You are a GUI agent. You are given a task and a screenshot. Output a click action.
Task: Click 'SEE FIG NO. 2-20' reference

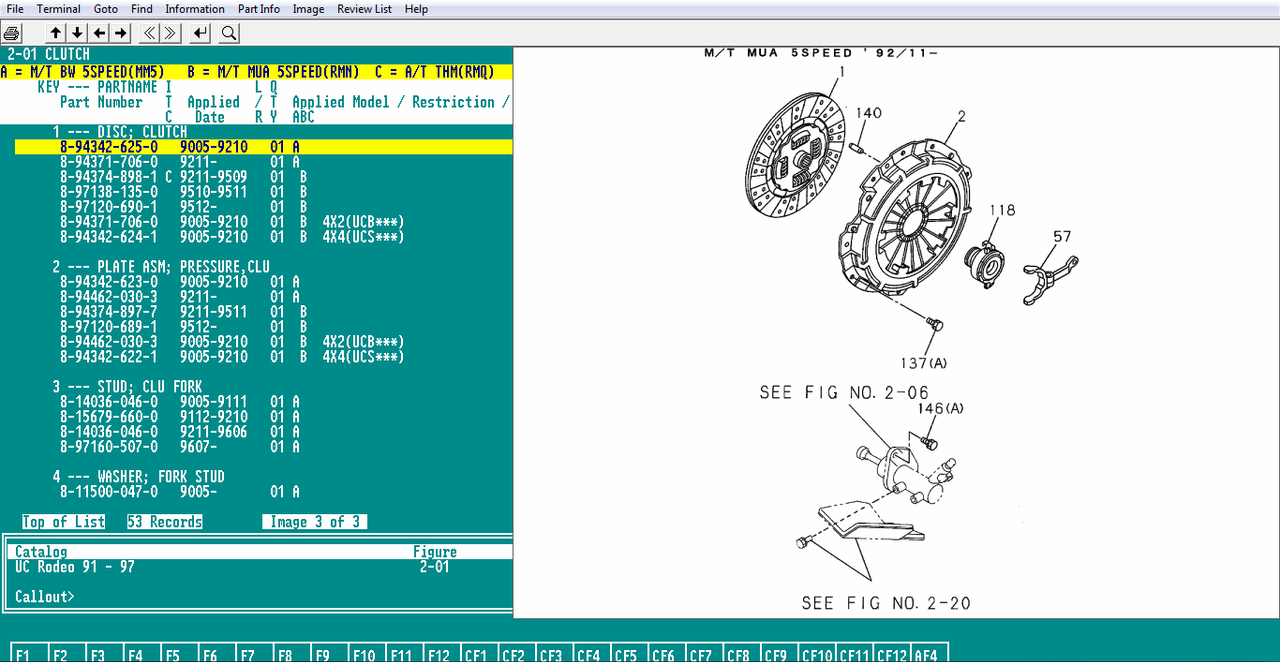click(x=886, y=603)
